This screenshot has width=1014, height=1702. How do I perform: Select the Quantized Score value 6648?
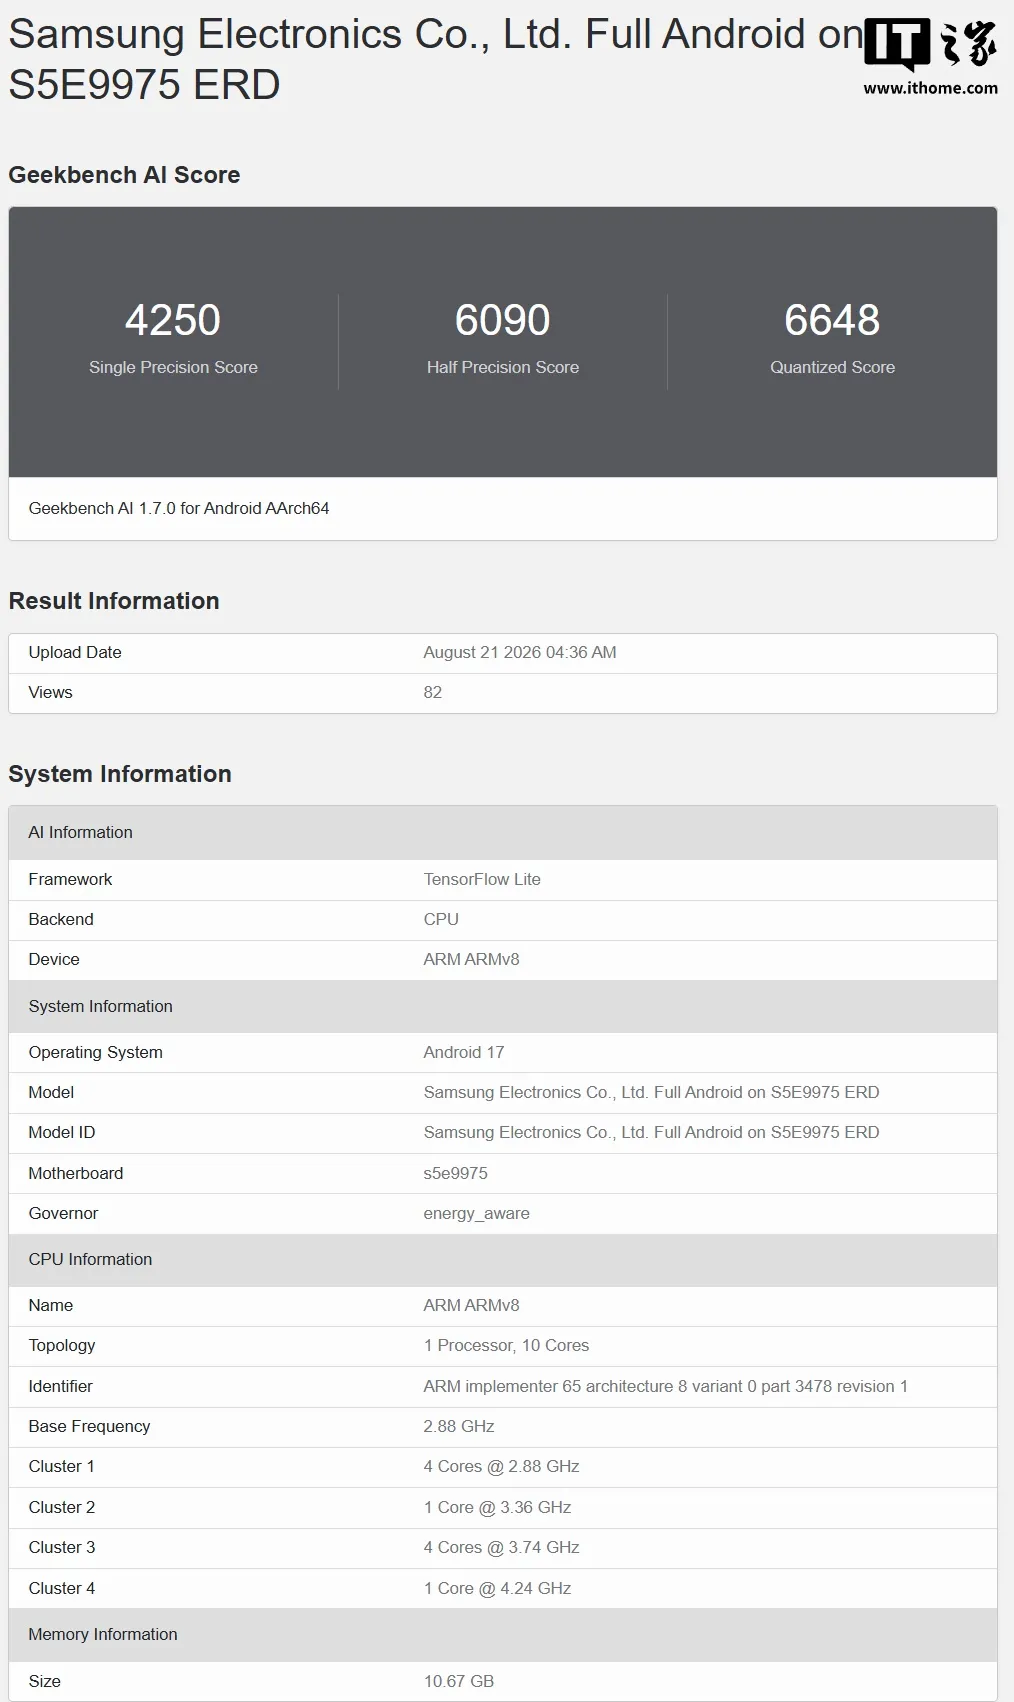click(832, 320)
